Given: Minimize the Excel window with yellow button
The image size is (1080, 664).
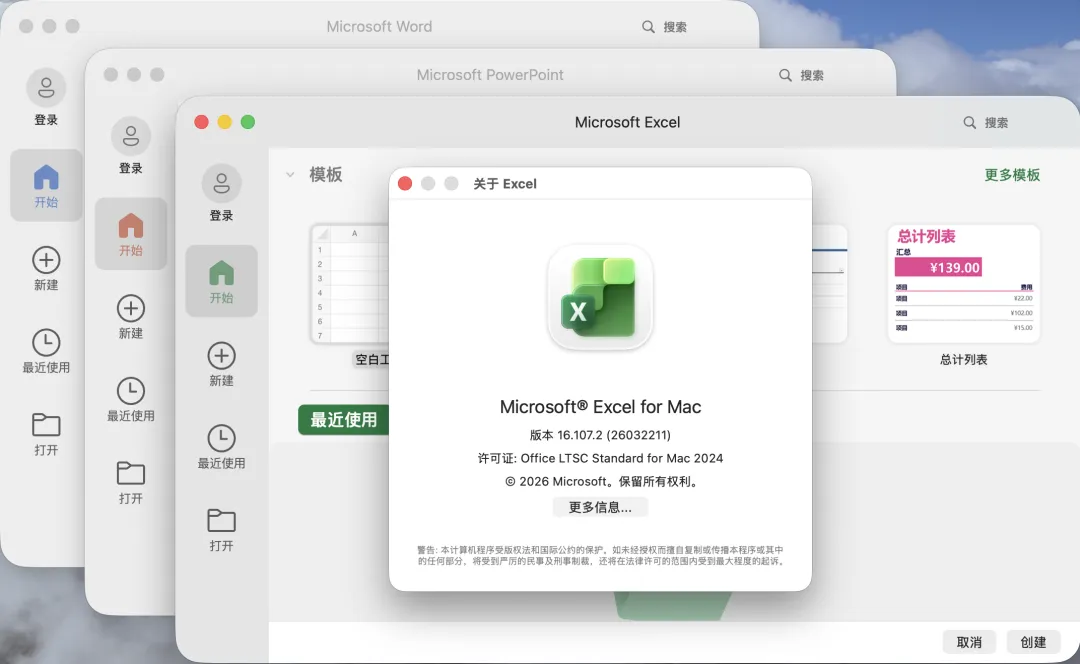Looking at the screenshot, I should click(x=225, y=122).
